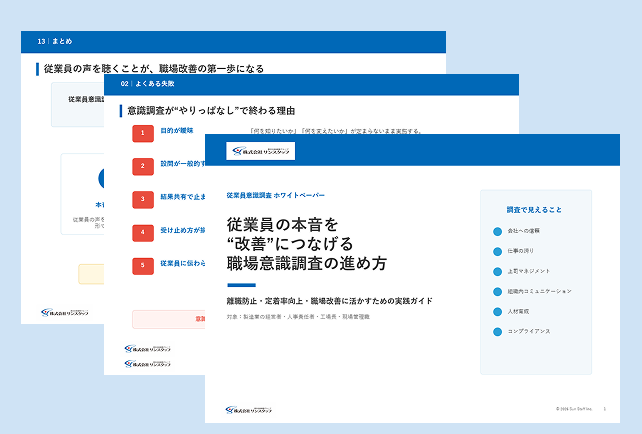Click the footer logo on the まとめ slide
The image size is (642, 434).
pos(65,313)
